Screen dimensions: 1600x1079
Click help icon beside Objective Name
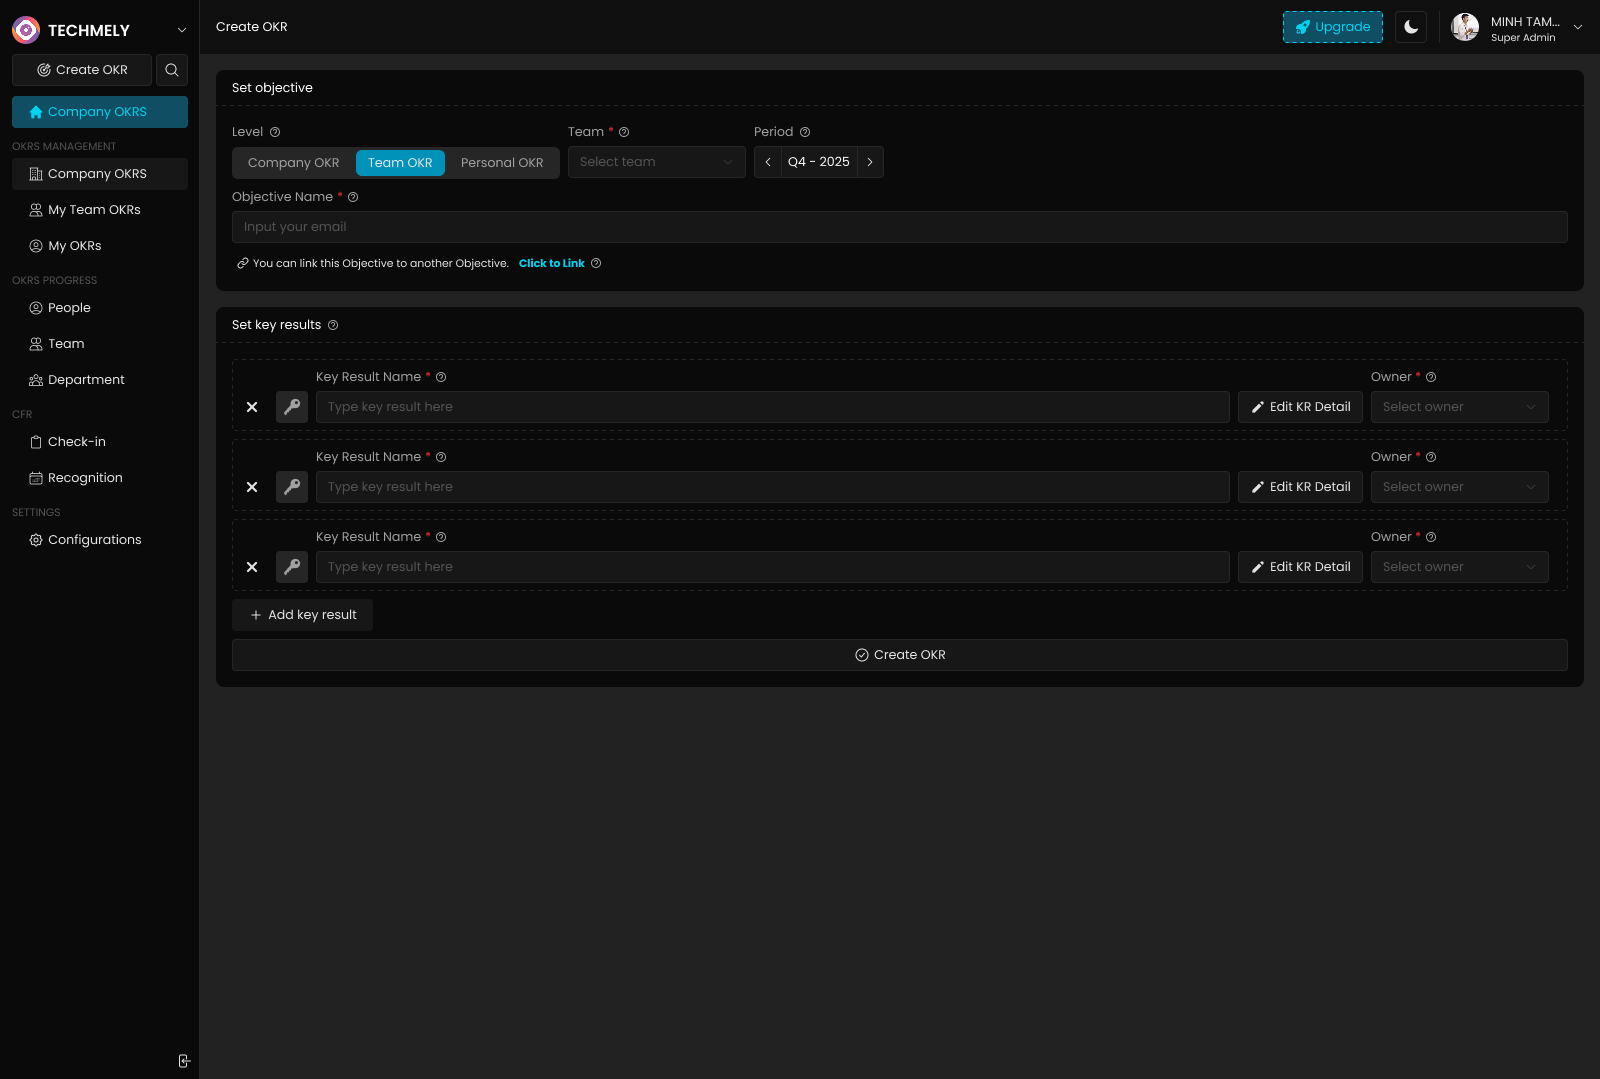point(353,197)
